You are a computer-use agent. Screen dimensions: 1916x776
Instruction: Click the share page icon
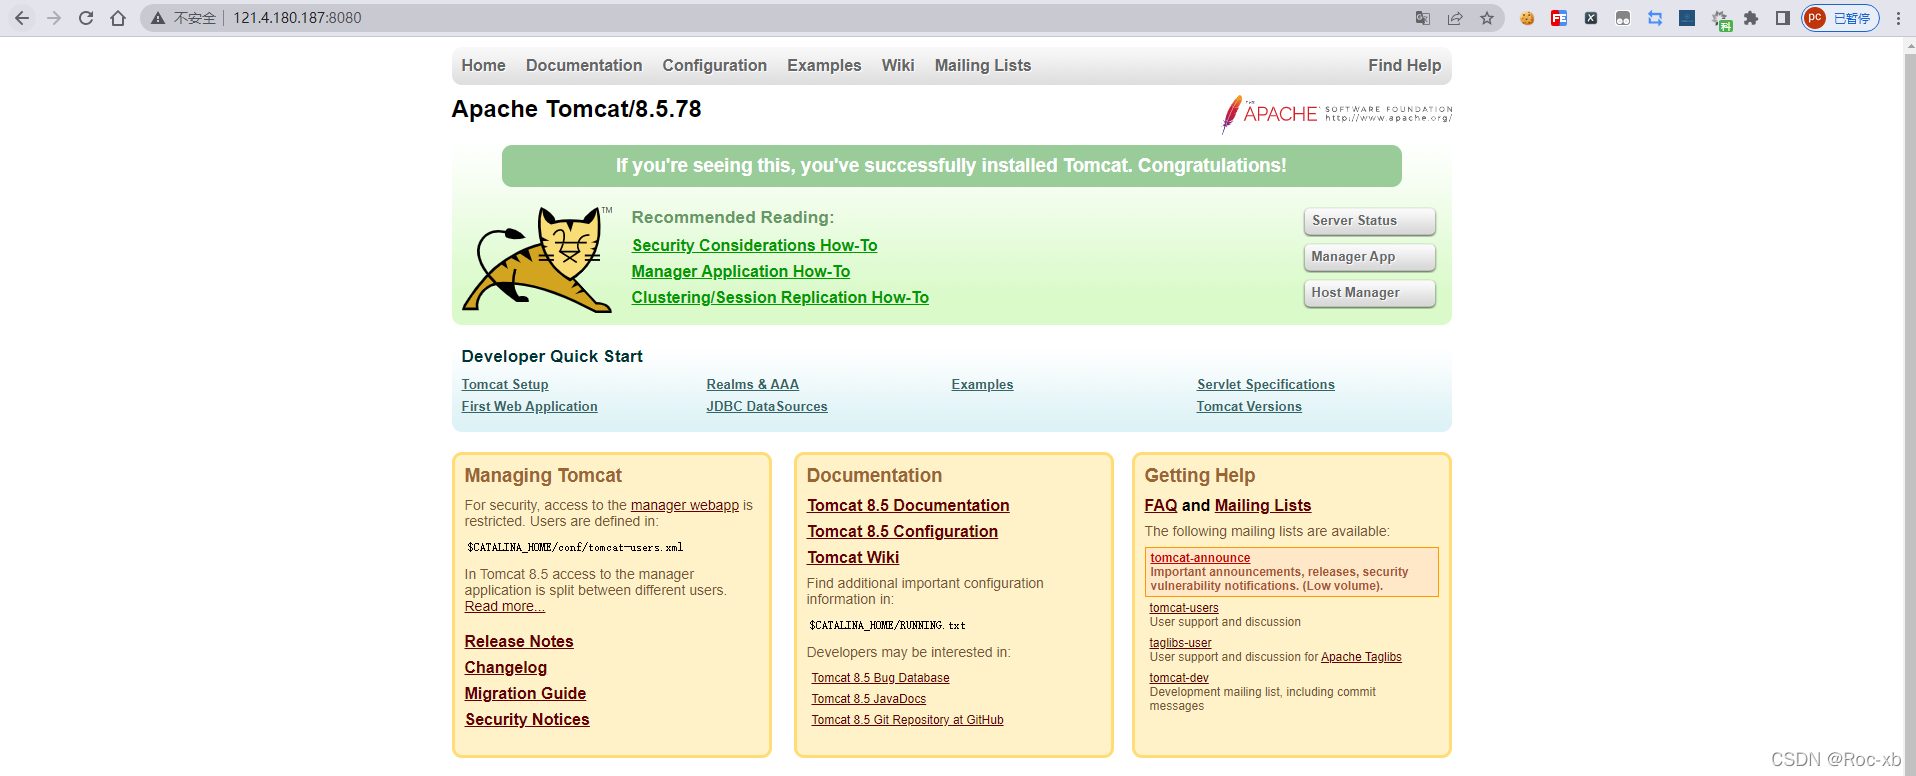pyautogui.click(x=1455, y=18)
